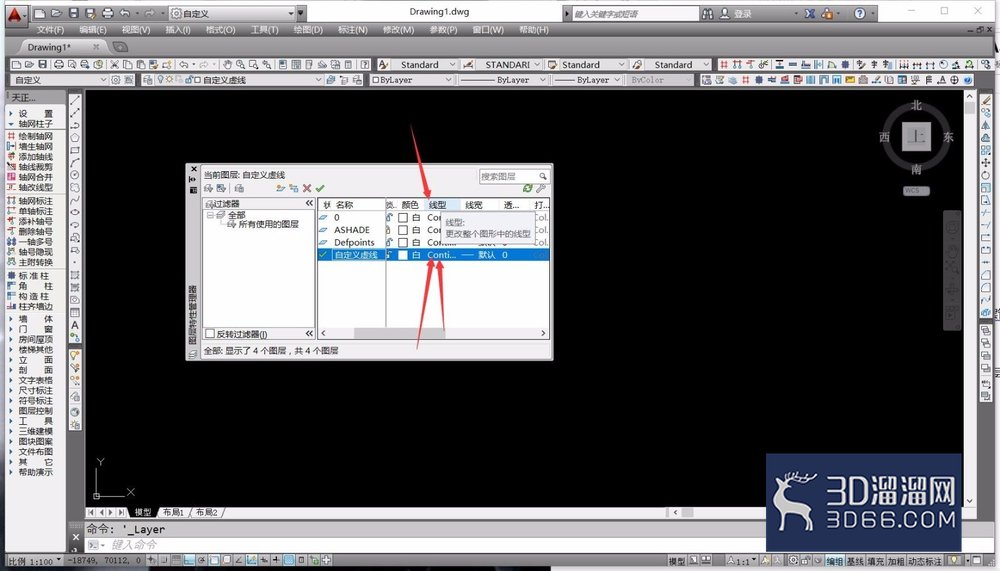Tick the 反转过滤器(I) checkbox
This screenshot has width=1000, height=571.
click(x=210, y=334)
